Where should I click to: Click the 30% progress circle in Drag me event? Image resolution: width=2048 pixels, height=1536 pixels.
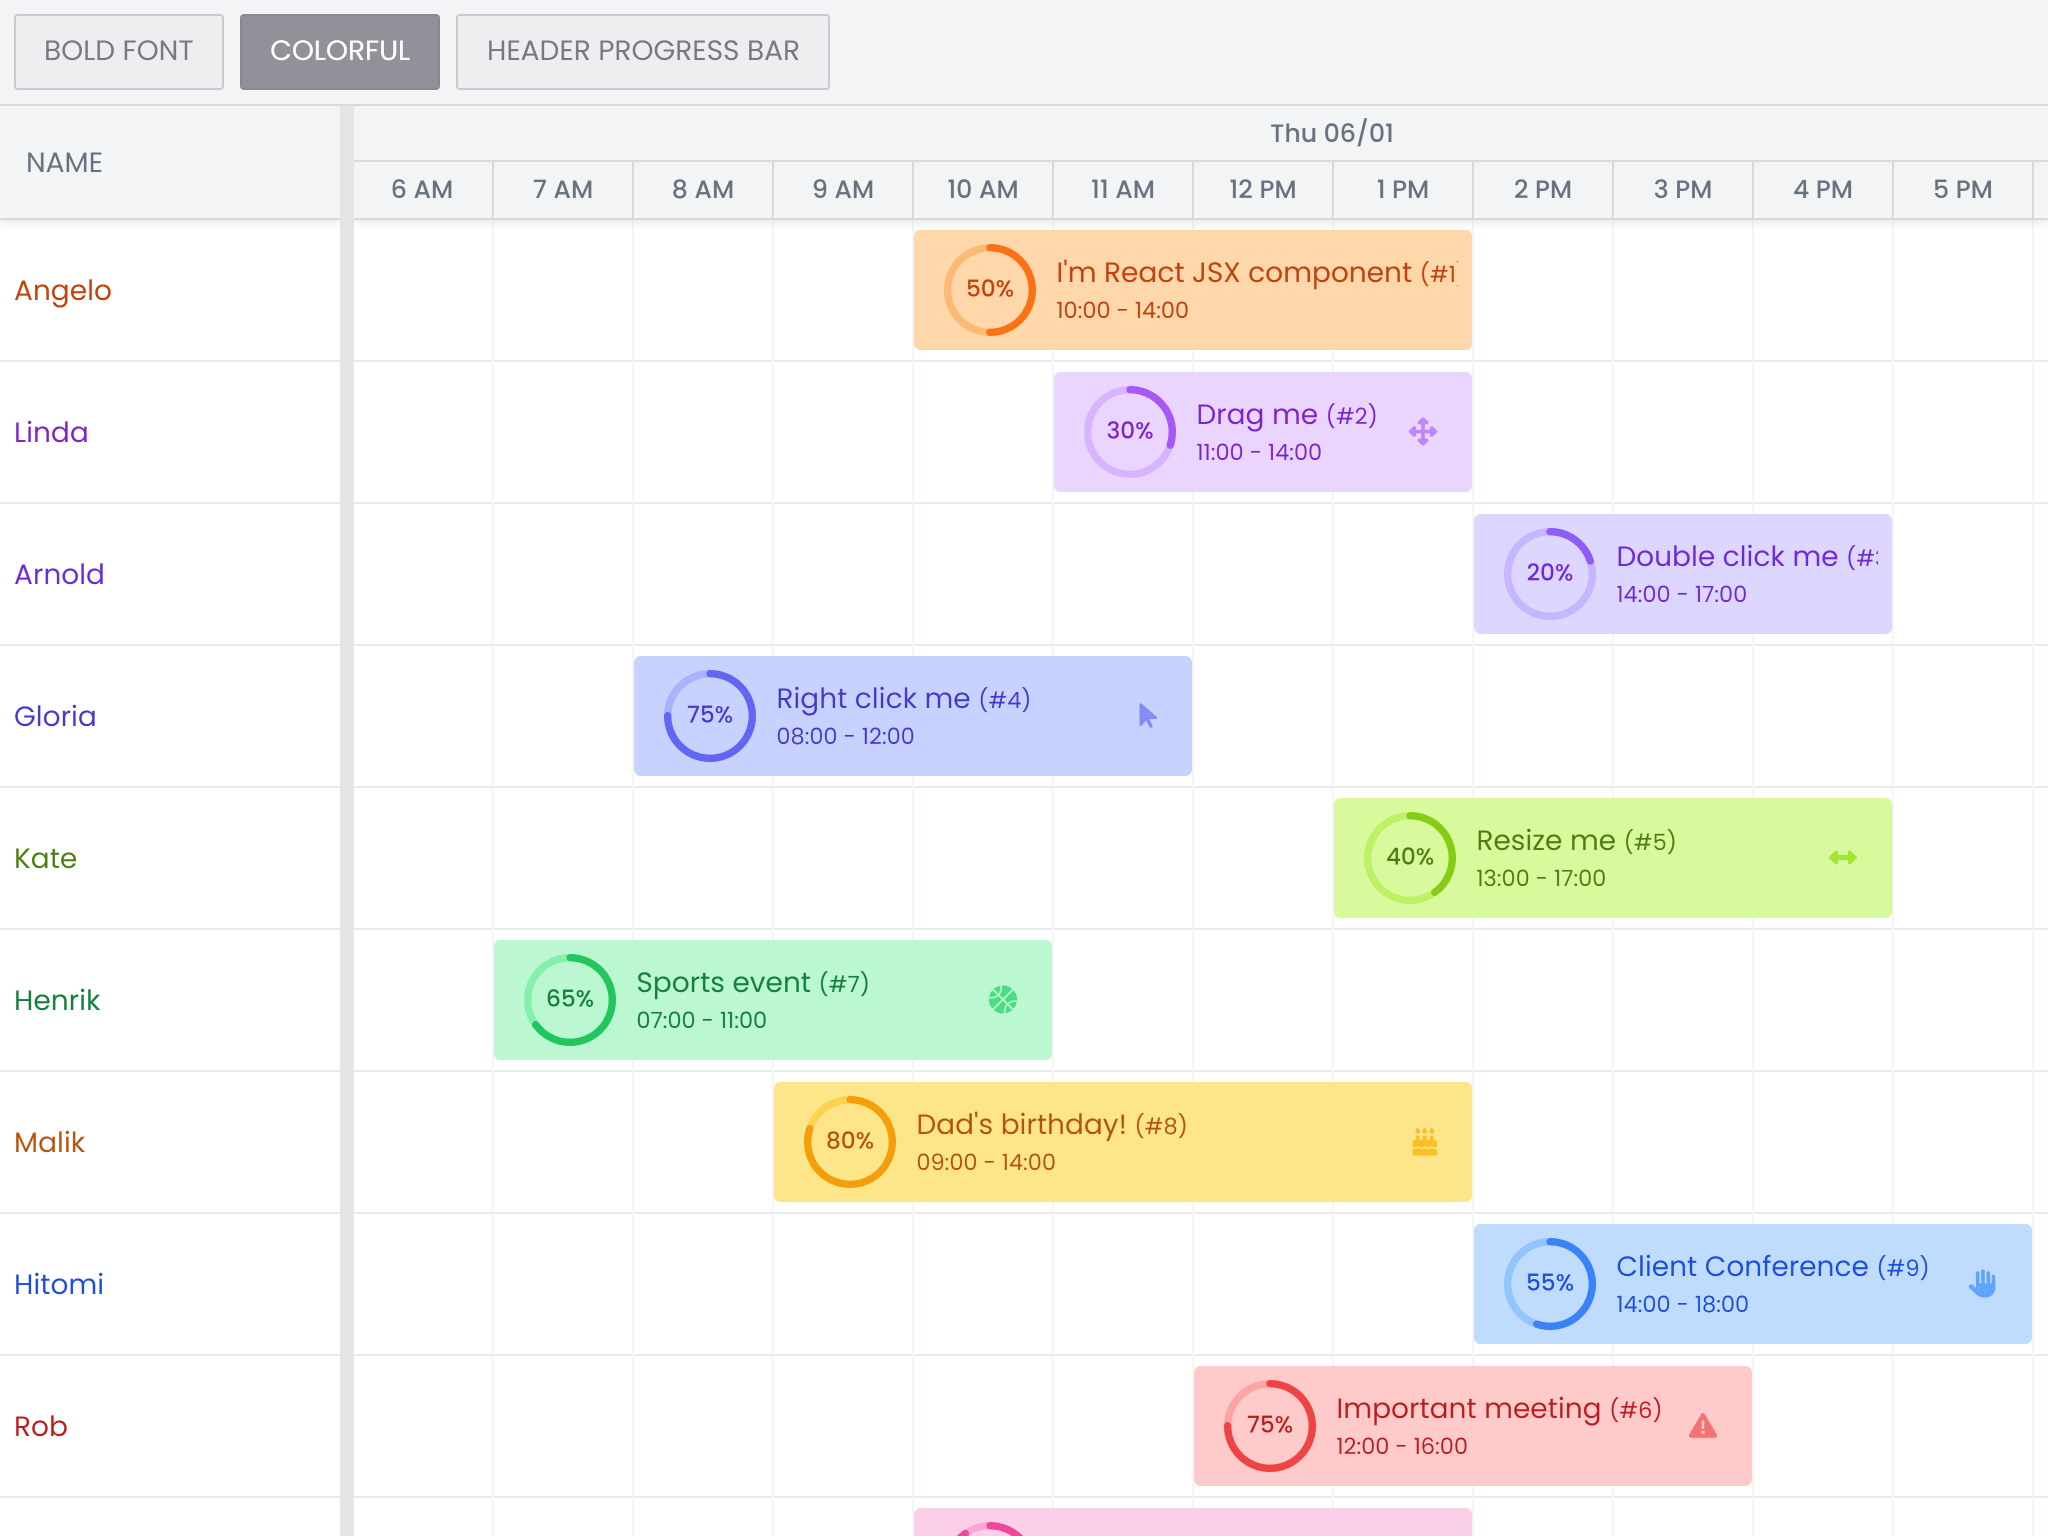pos(1130,432)
